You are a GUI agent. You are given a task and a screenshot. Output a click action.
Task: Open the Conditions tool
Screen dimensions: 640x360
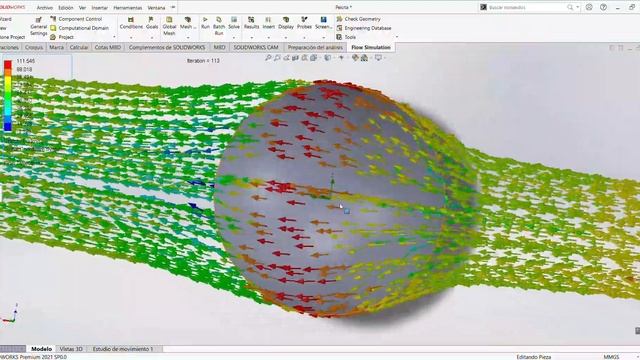tap(131, 23)
